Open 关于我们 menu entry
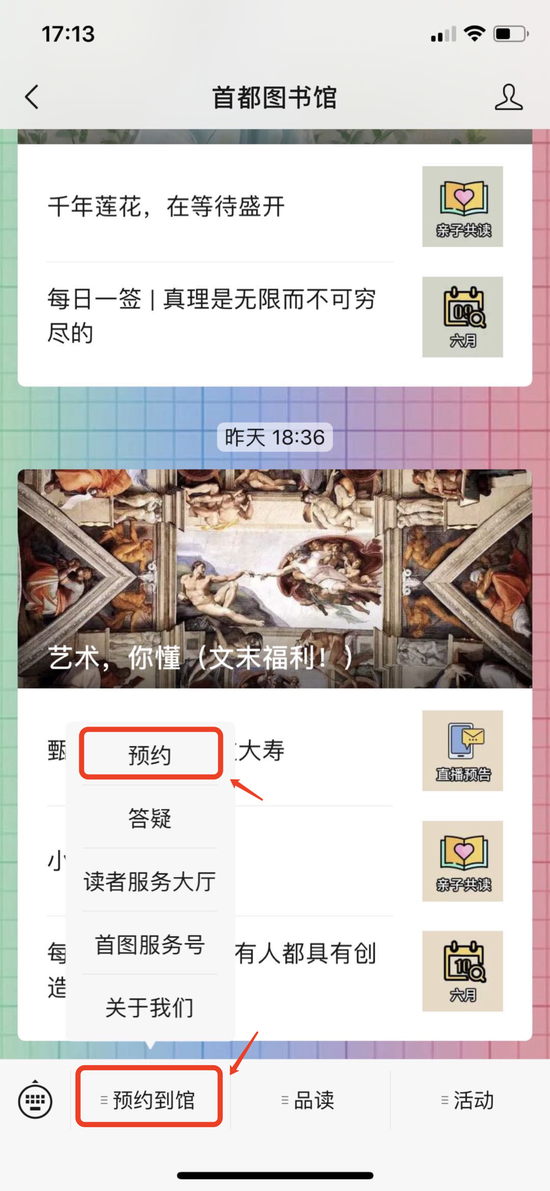Viewport: 550px width, 1191px height. pos(150,1007)
